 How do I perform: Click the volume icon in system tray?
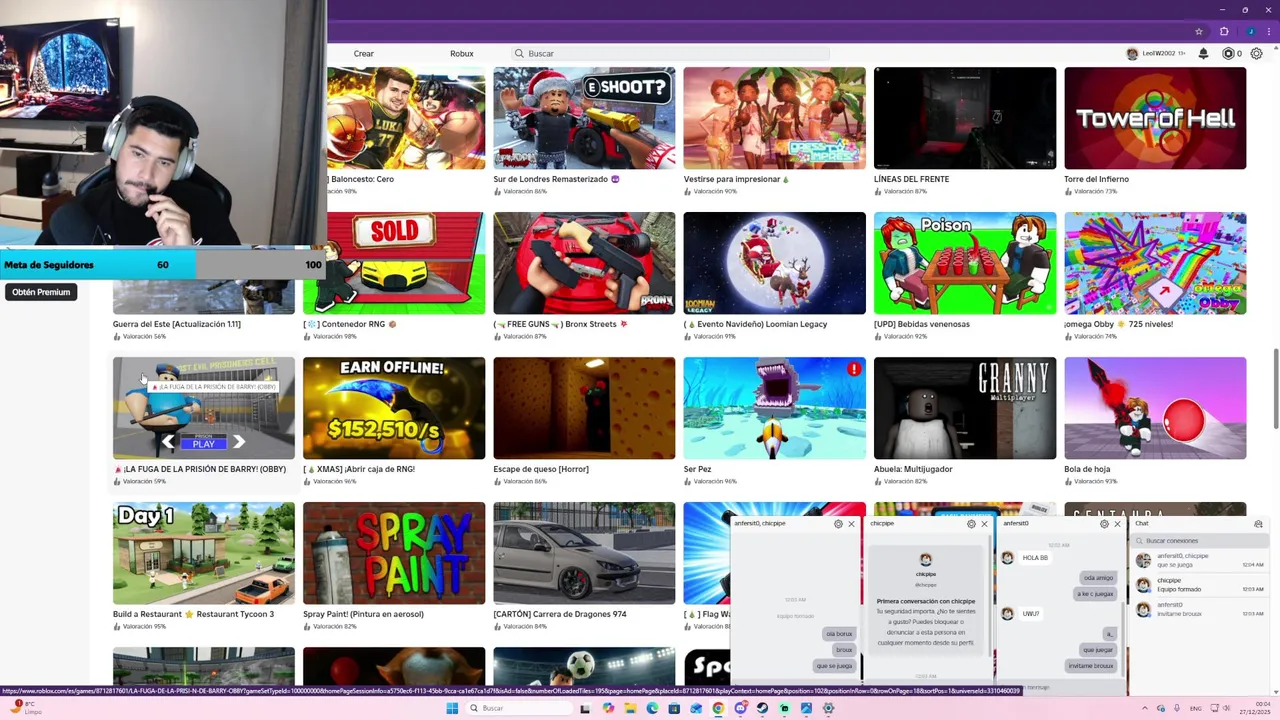1225,708
